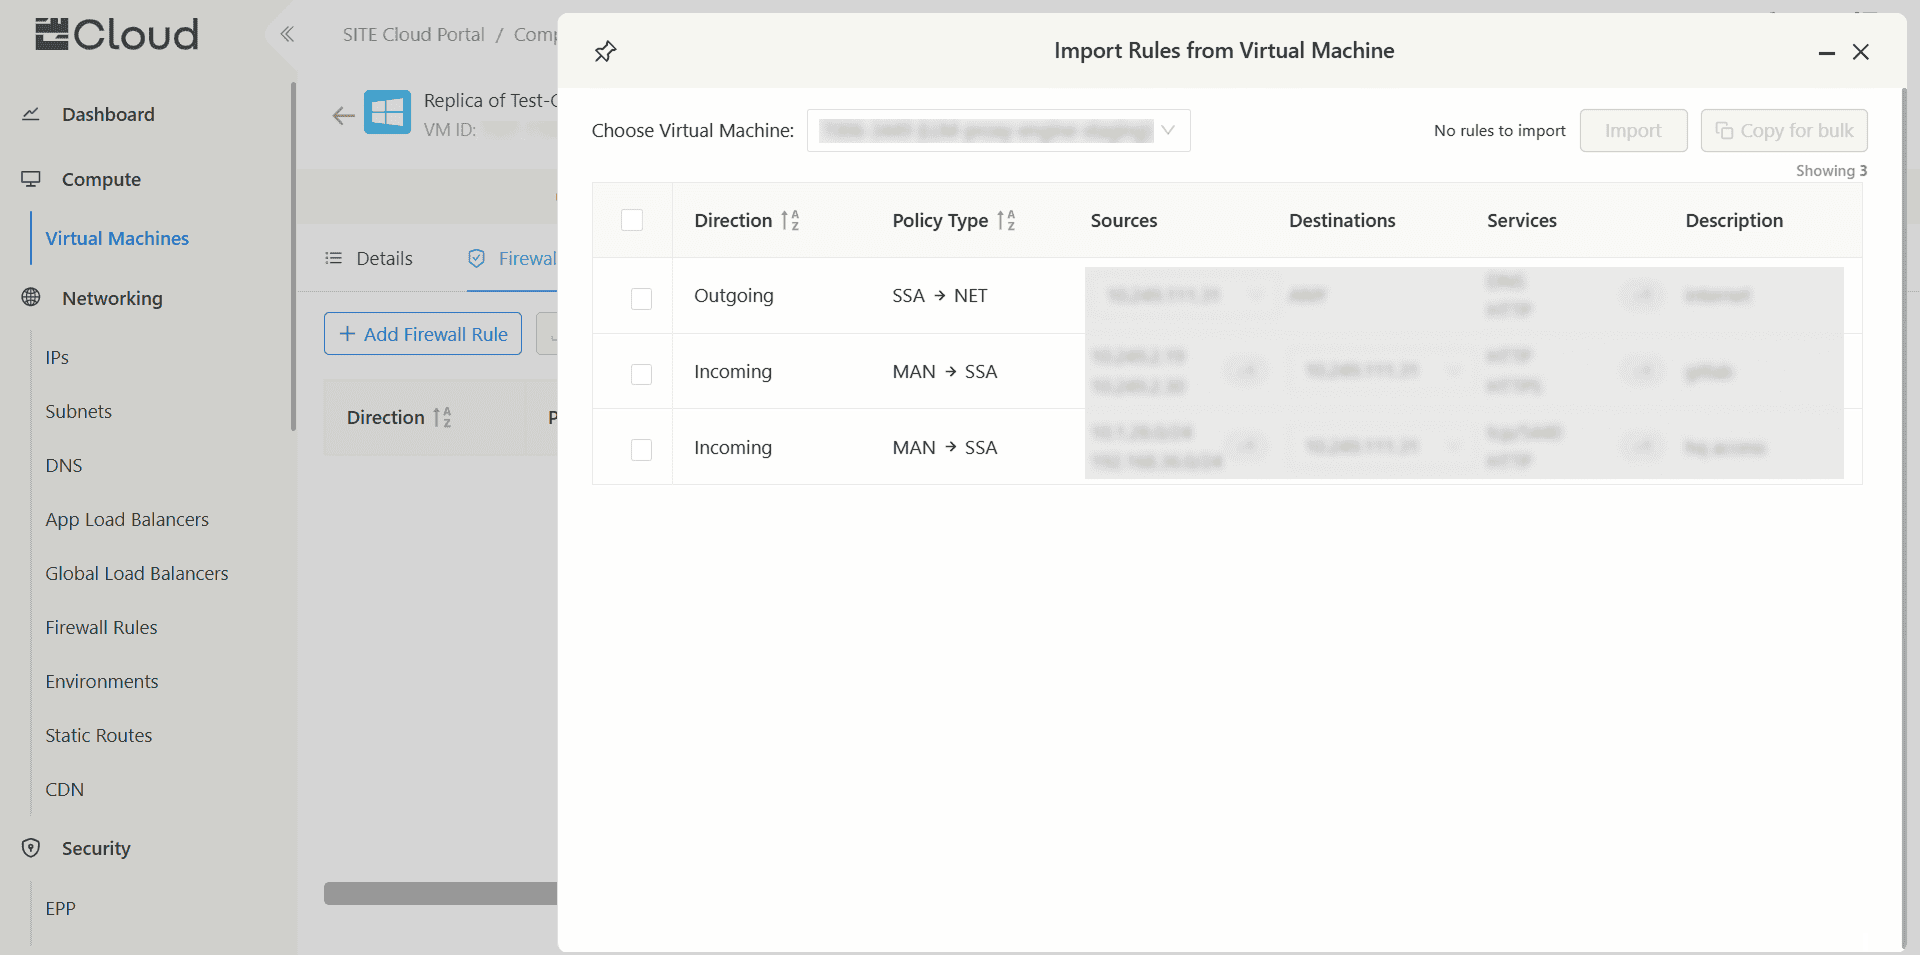Open Firewall Rules in sidebar

(x=101, y=627)
